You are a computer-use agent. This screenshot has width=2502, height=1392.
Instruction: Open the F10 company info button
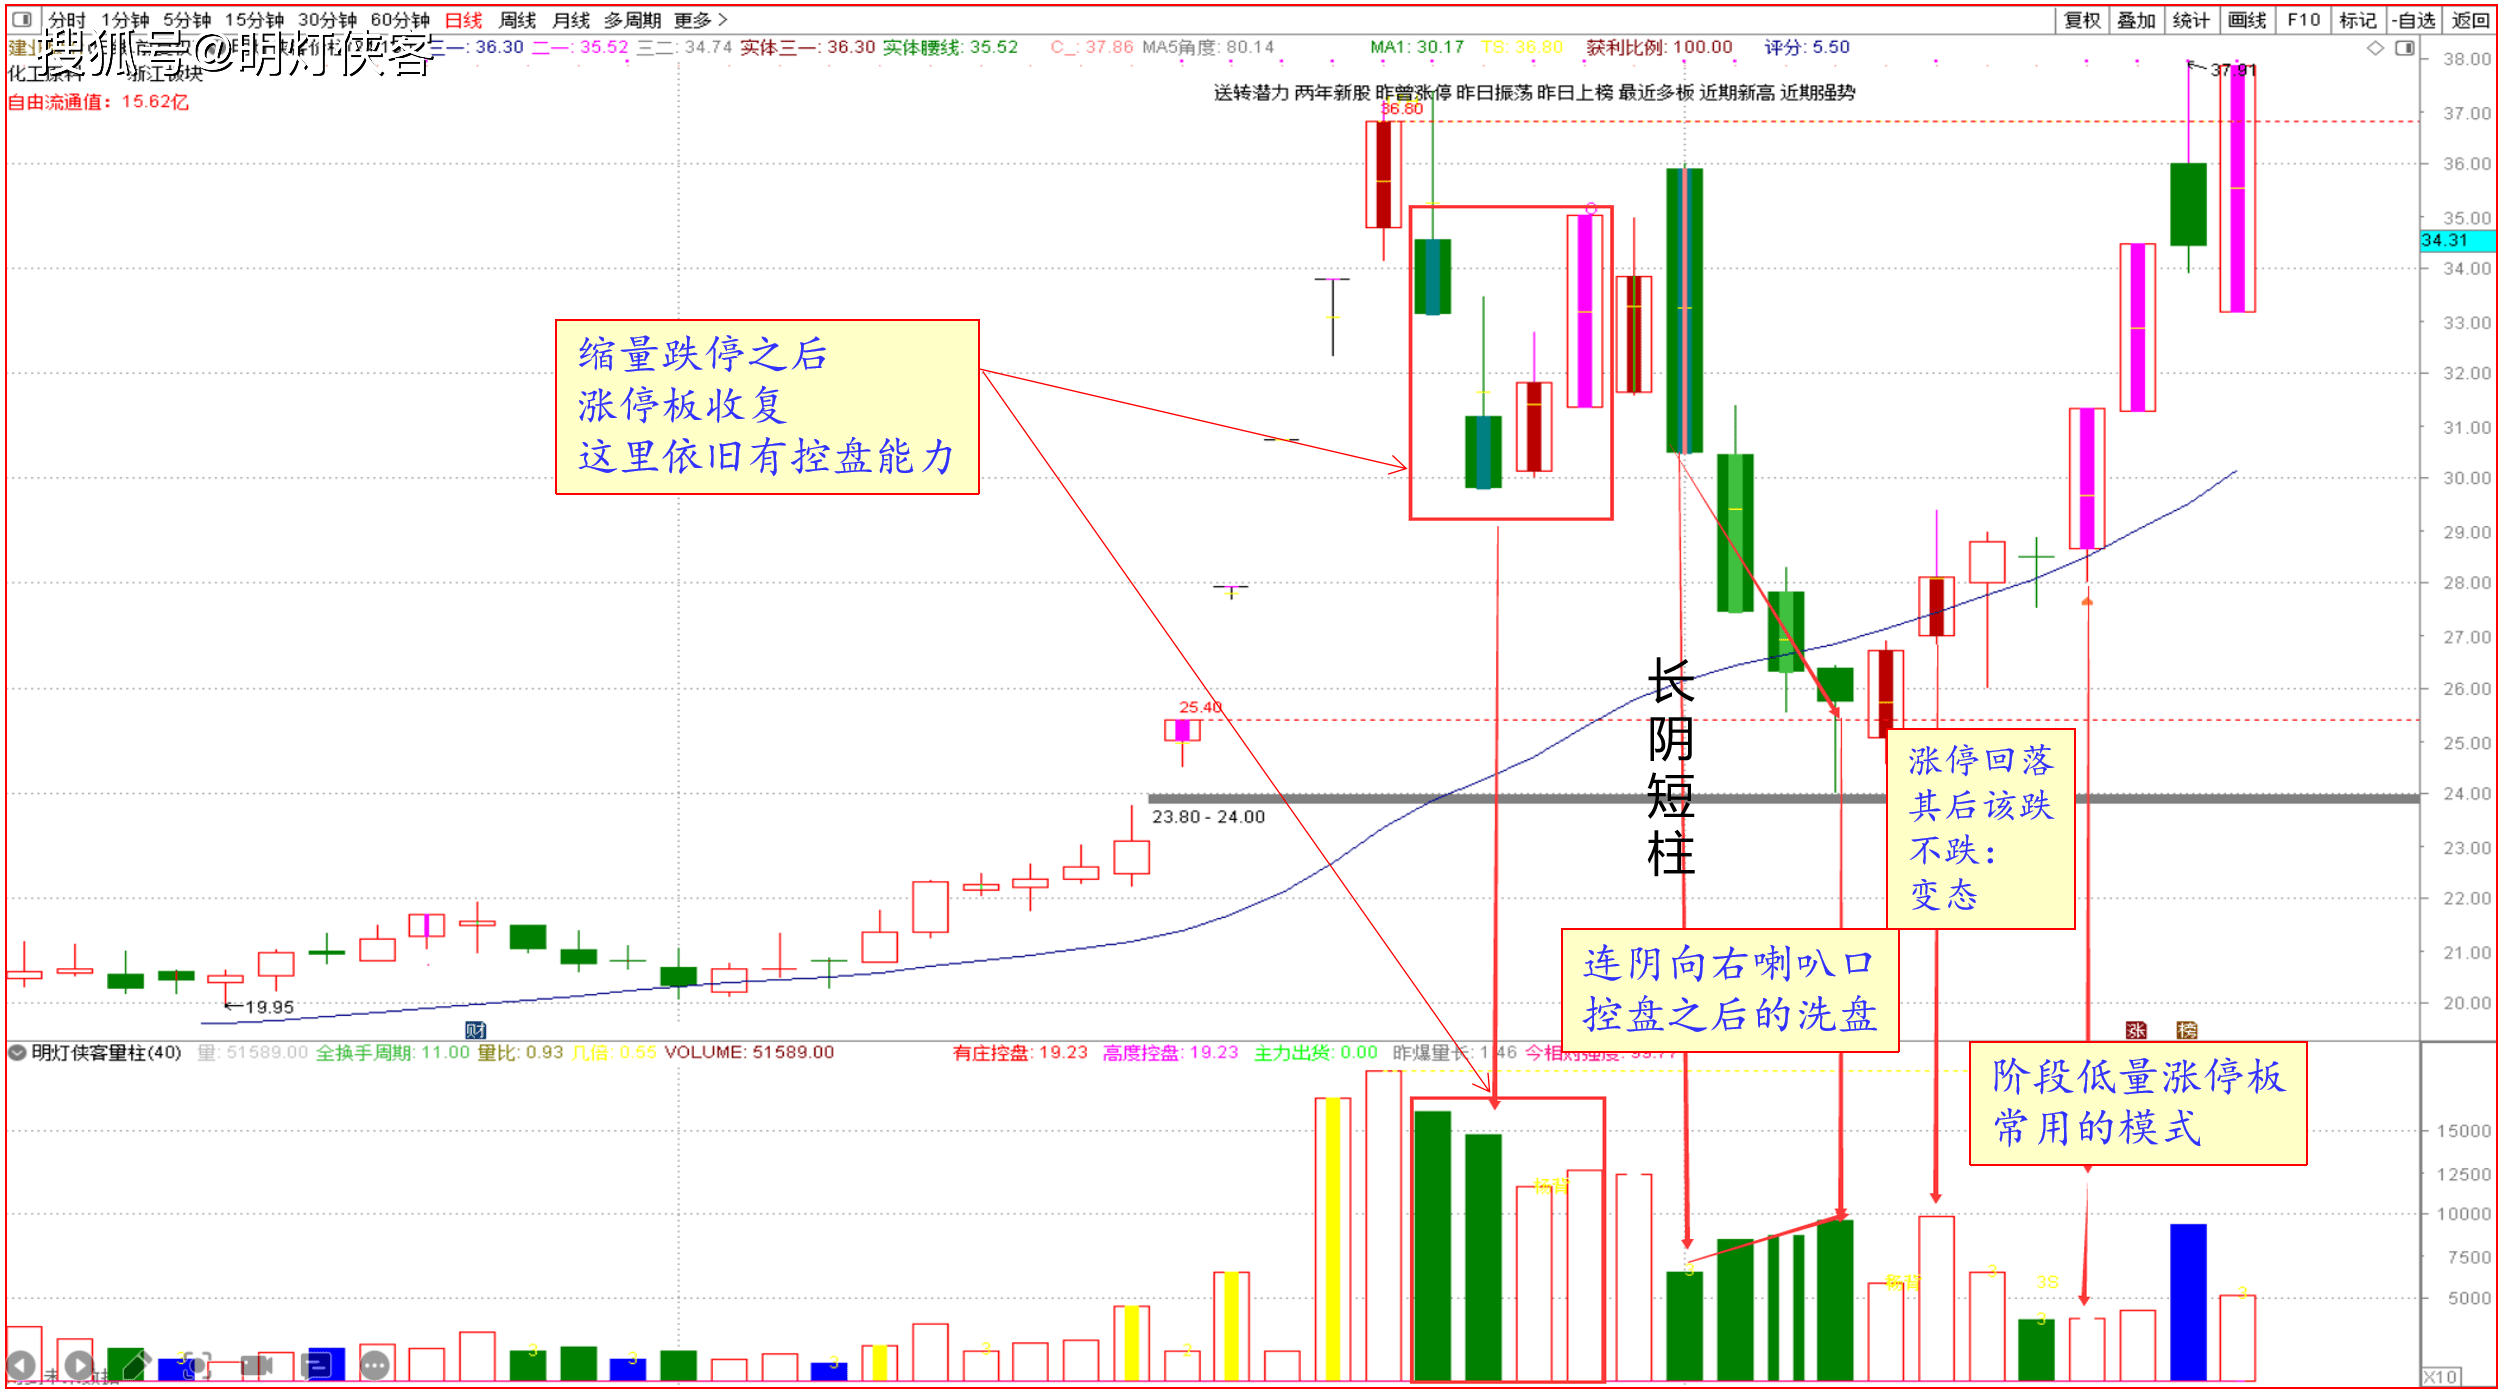[x=2304, y=20]
